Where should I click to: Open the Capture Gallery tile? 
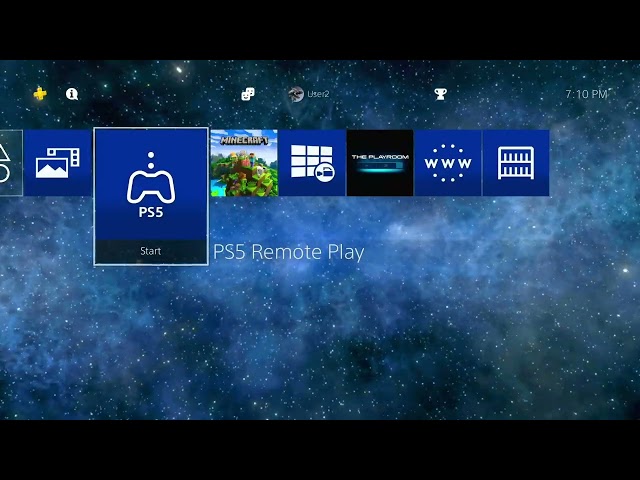[58, 163]
